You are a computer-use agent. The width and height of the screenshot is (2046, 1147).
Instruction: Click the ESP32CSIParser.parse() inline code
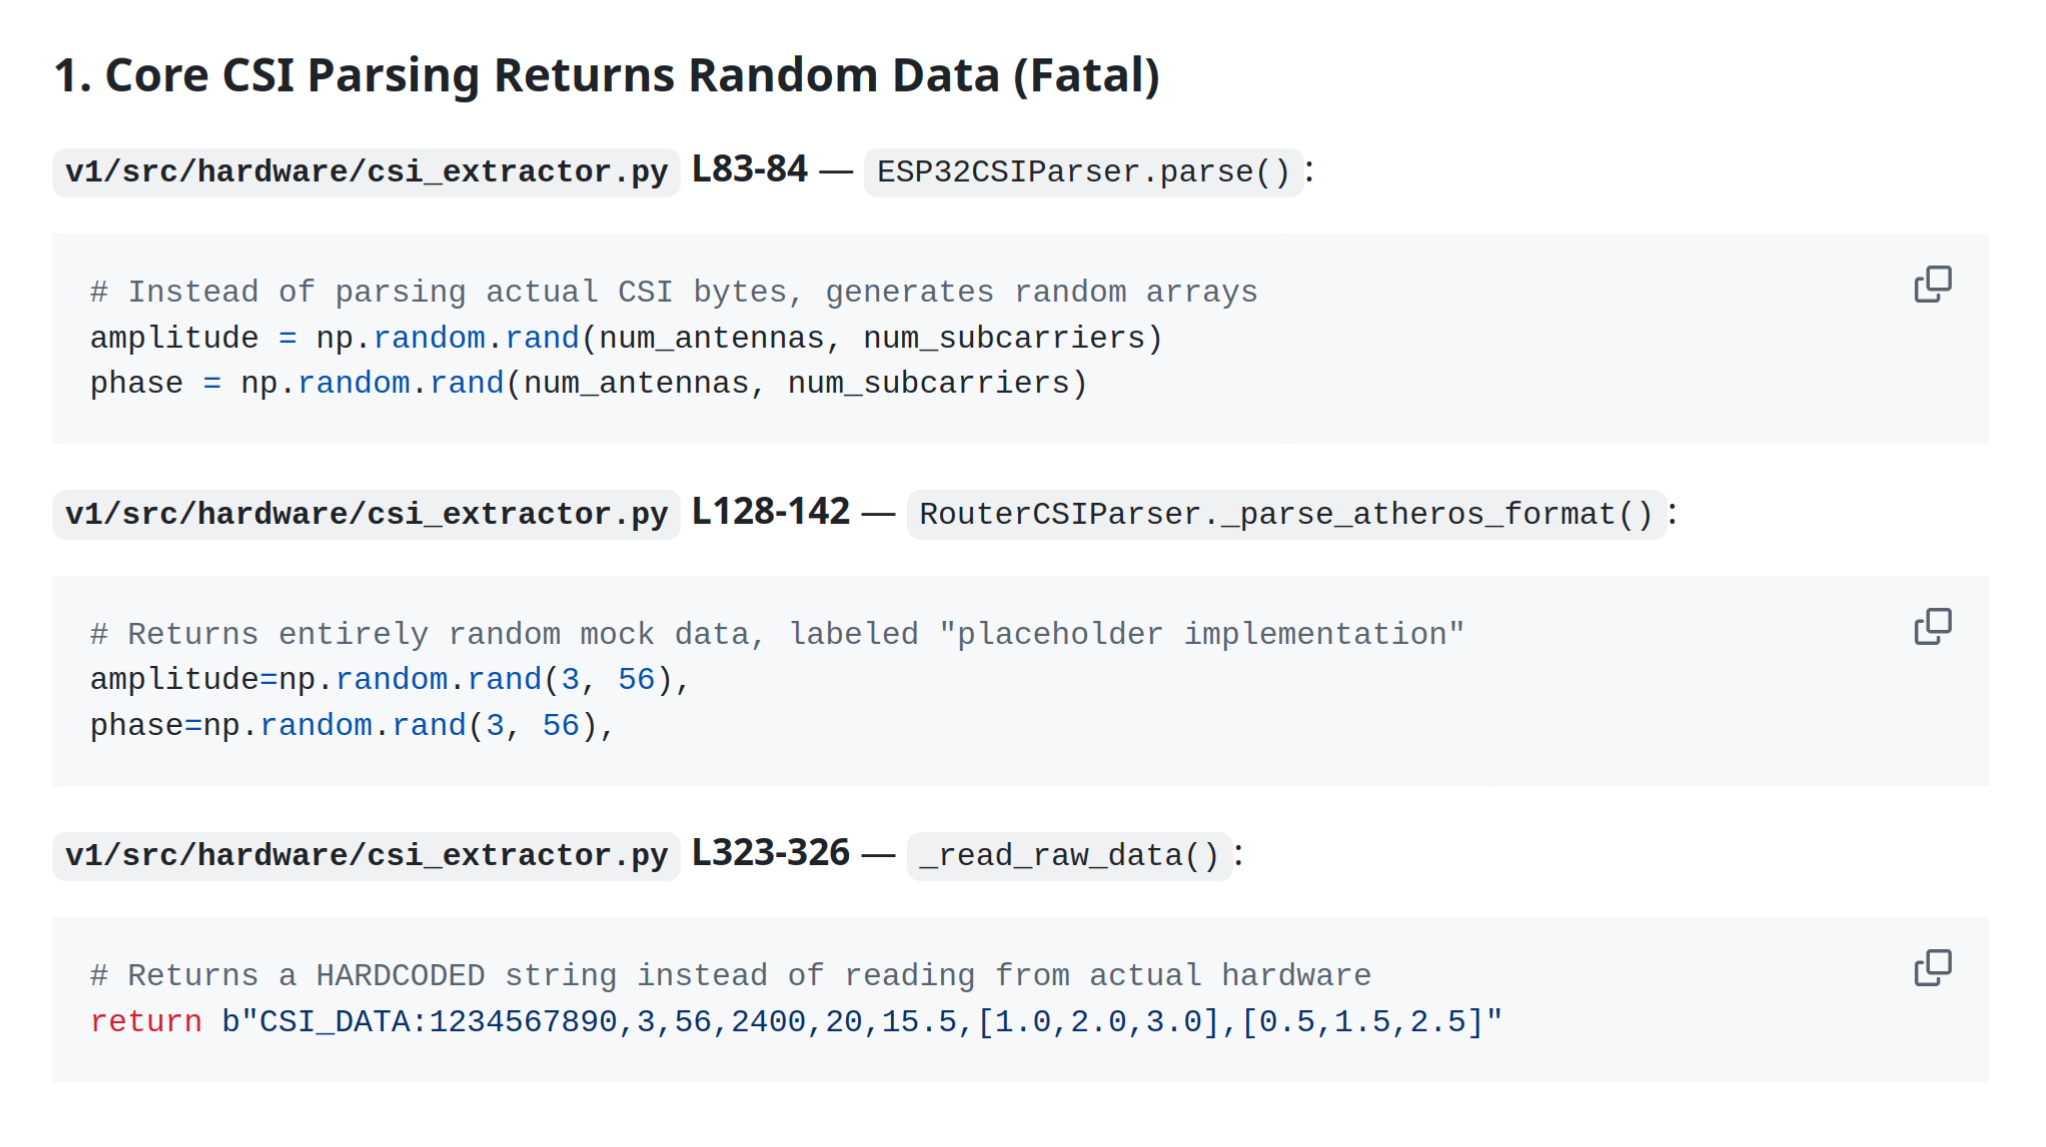1083,172
